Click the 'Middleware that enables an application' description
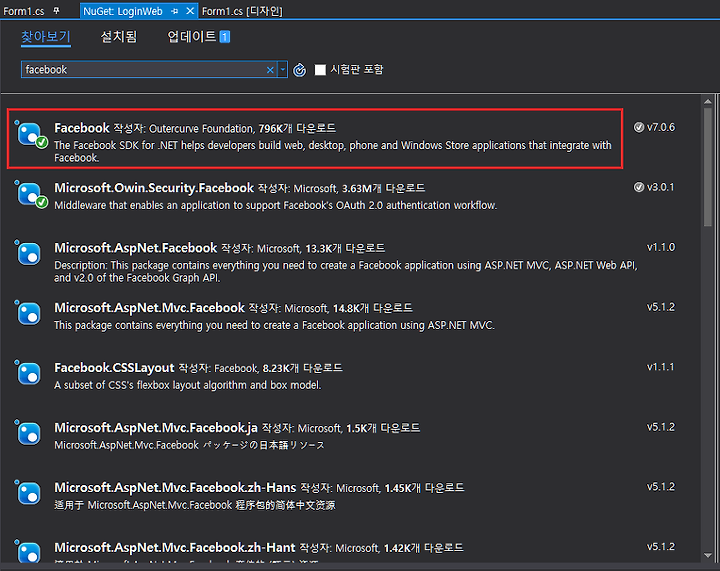This screenshot has height=571, width=720. click(276, 205)
